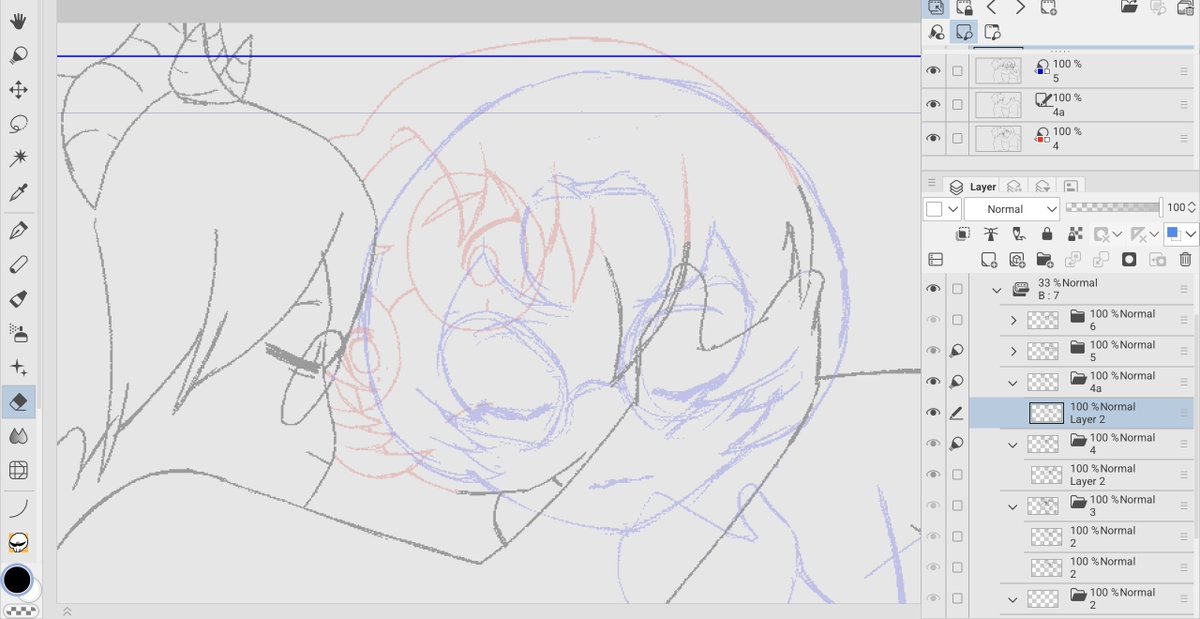
Task: Toggle visibility of animation cel 5
Action: (x=934, y=71)
